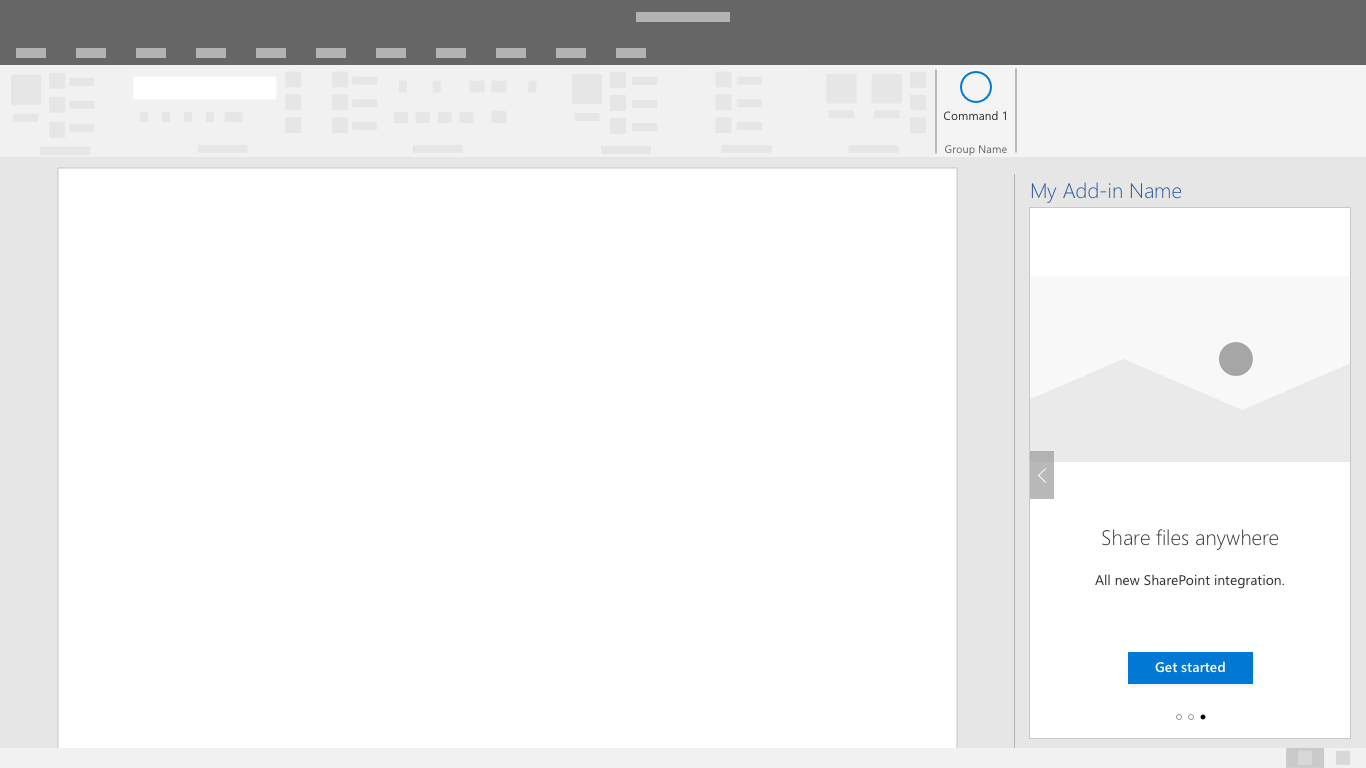
Task: Click the 'My Add-in Name' pane title
Action: (x=1106, y=191)
